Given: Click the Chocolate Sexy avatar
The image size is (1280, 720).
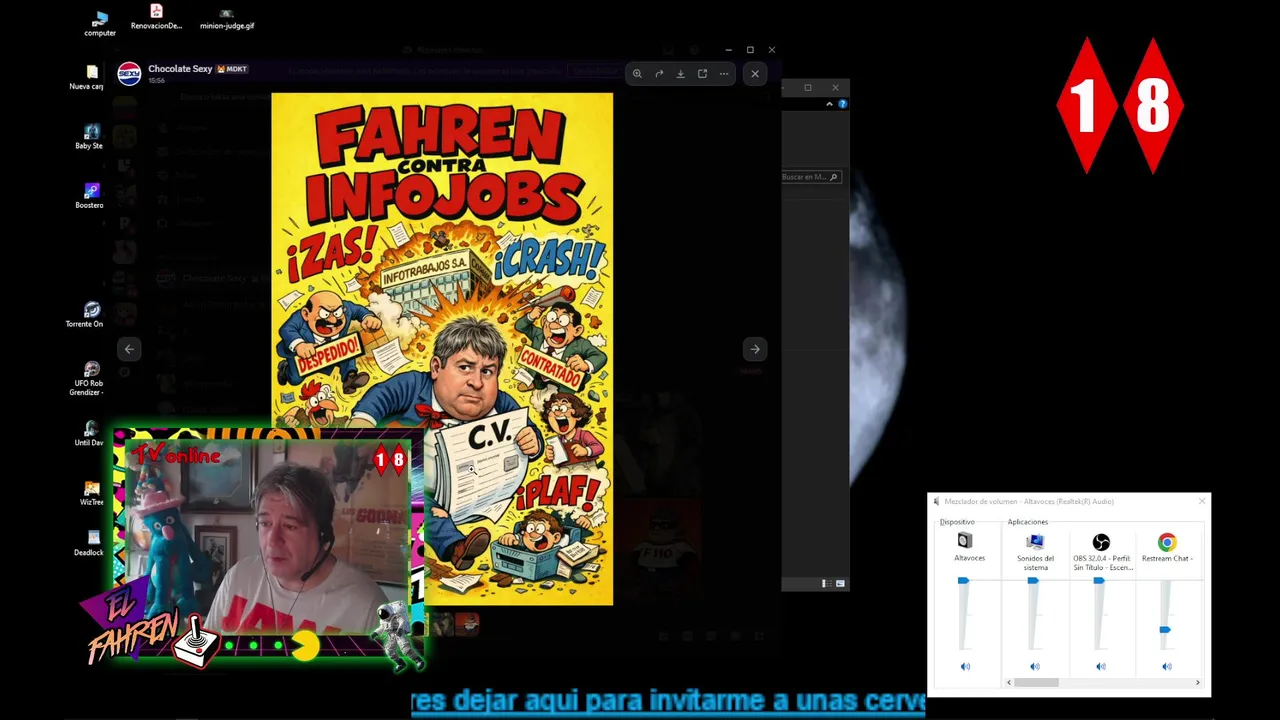Looking at the screenshot, I should (129, 73).
